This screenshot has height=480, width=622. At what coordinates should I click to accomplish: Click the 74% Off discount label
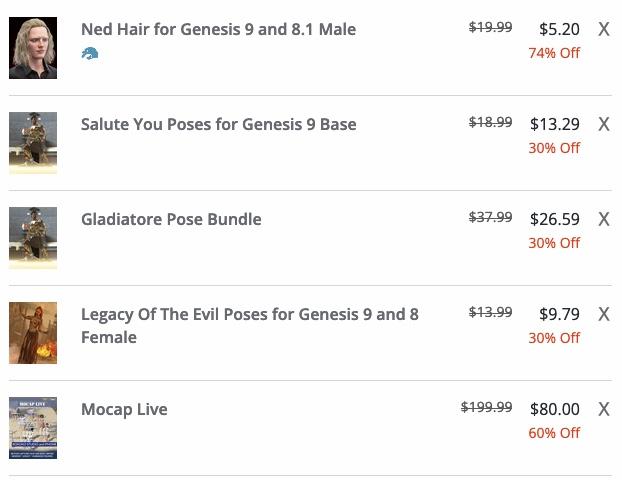tap(554, 53)
